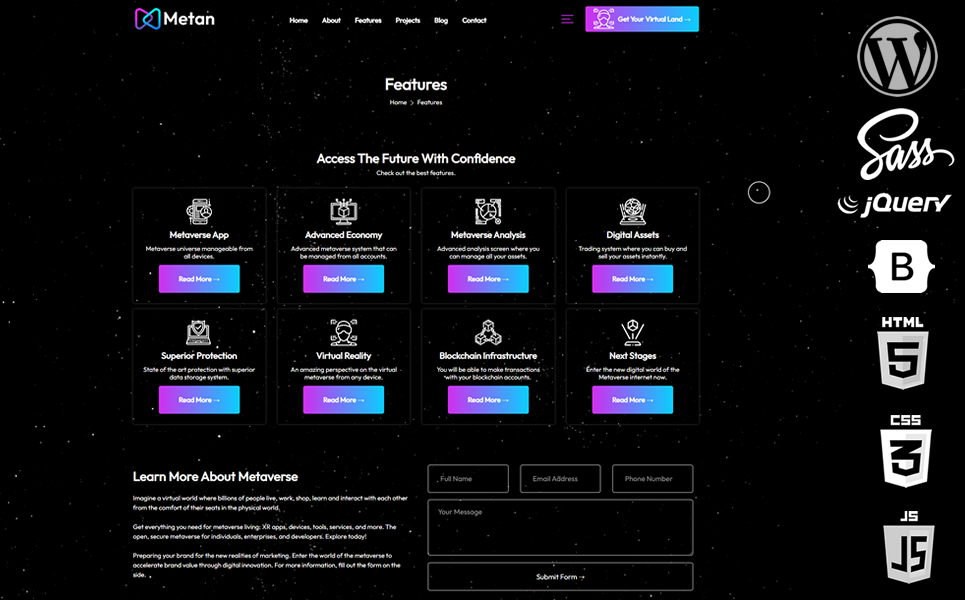Click the WordPress logo on the right
Screen dimensions: 965x600
[x=897, y=57]
